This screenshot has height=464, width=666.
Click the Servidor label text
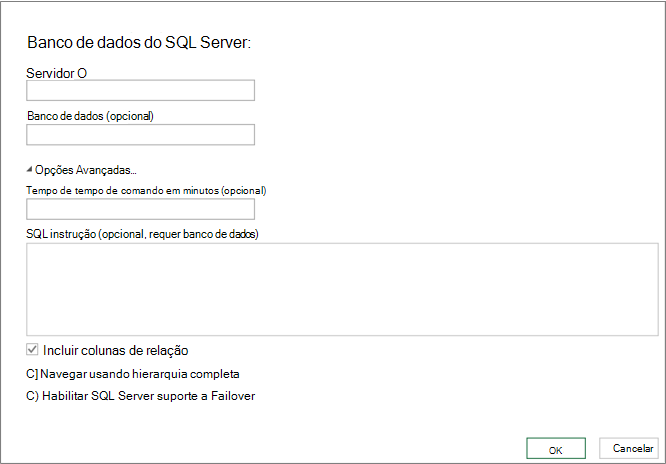[56, 73]
